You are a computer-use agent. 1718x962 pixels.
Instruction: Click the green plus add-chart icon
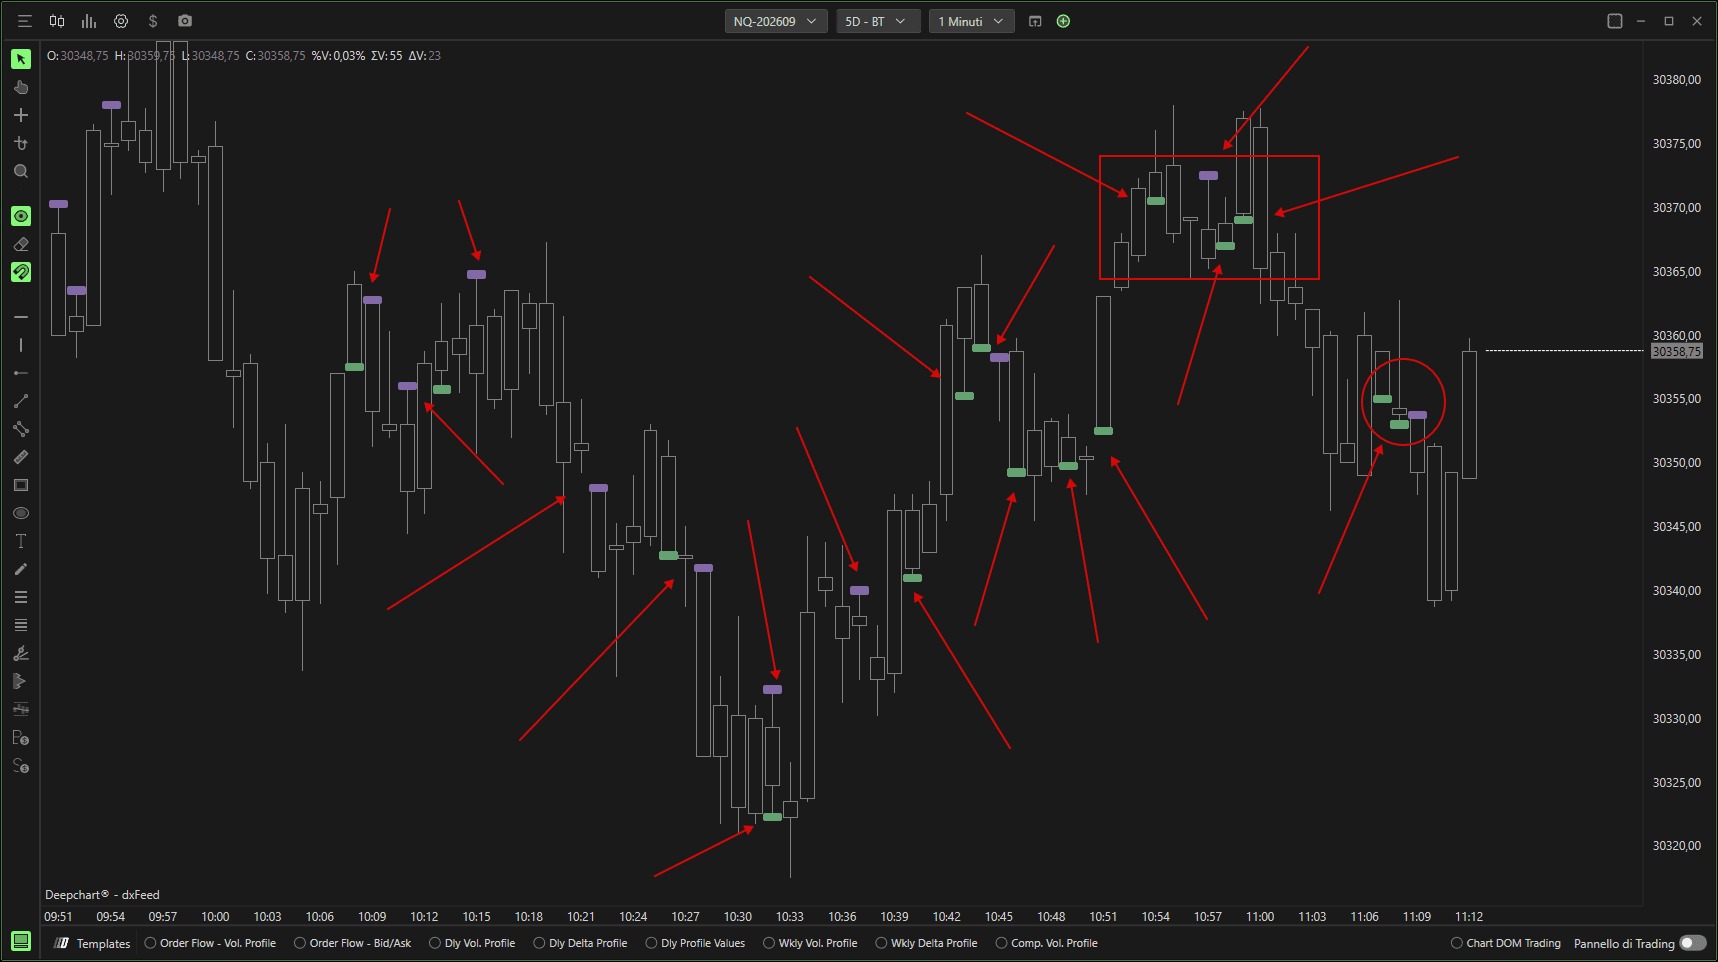pos(1063,21)
